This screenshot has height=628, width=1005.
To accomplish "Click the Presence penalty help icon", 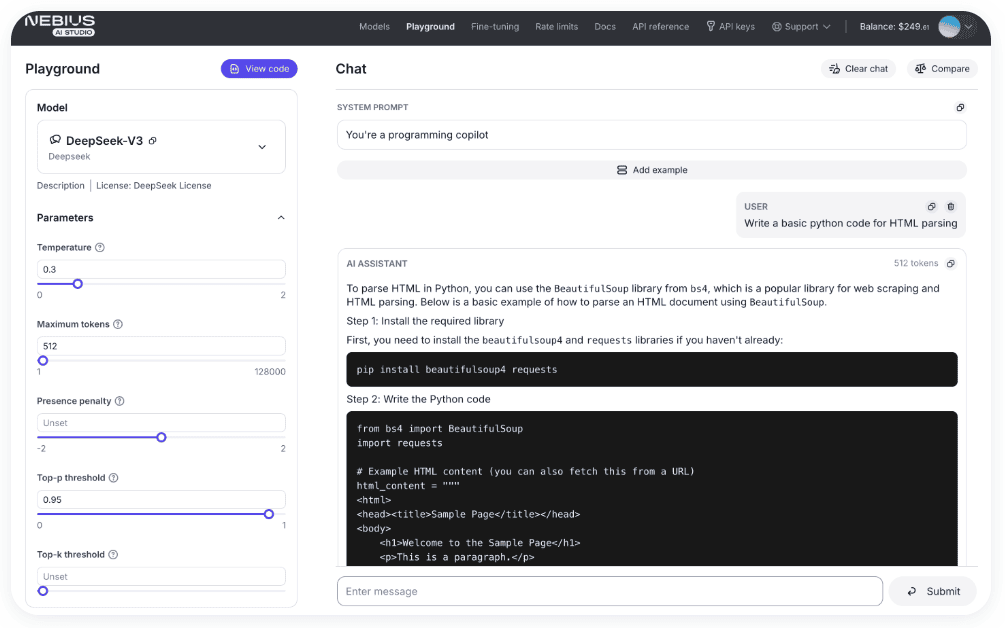I will [119, 401].
